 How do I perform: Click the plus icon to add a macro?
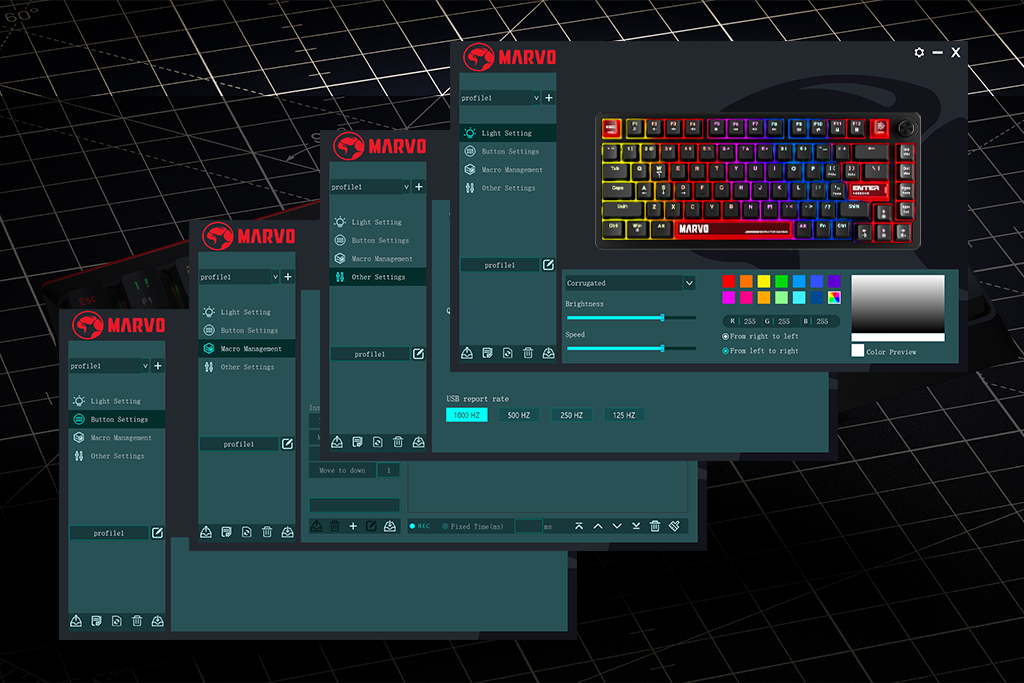pos(352,525)
